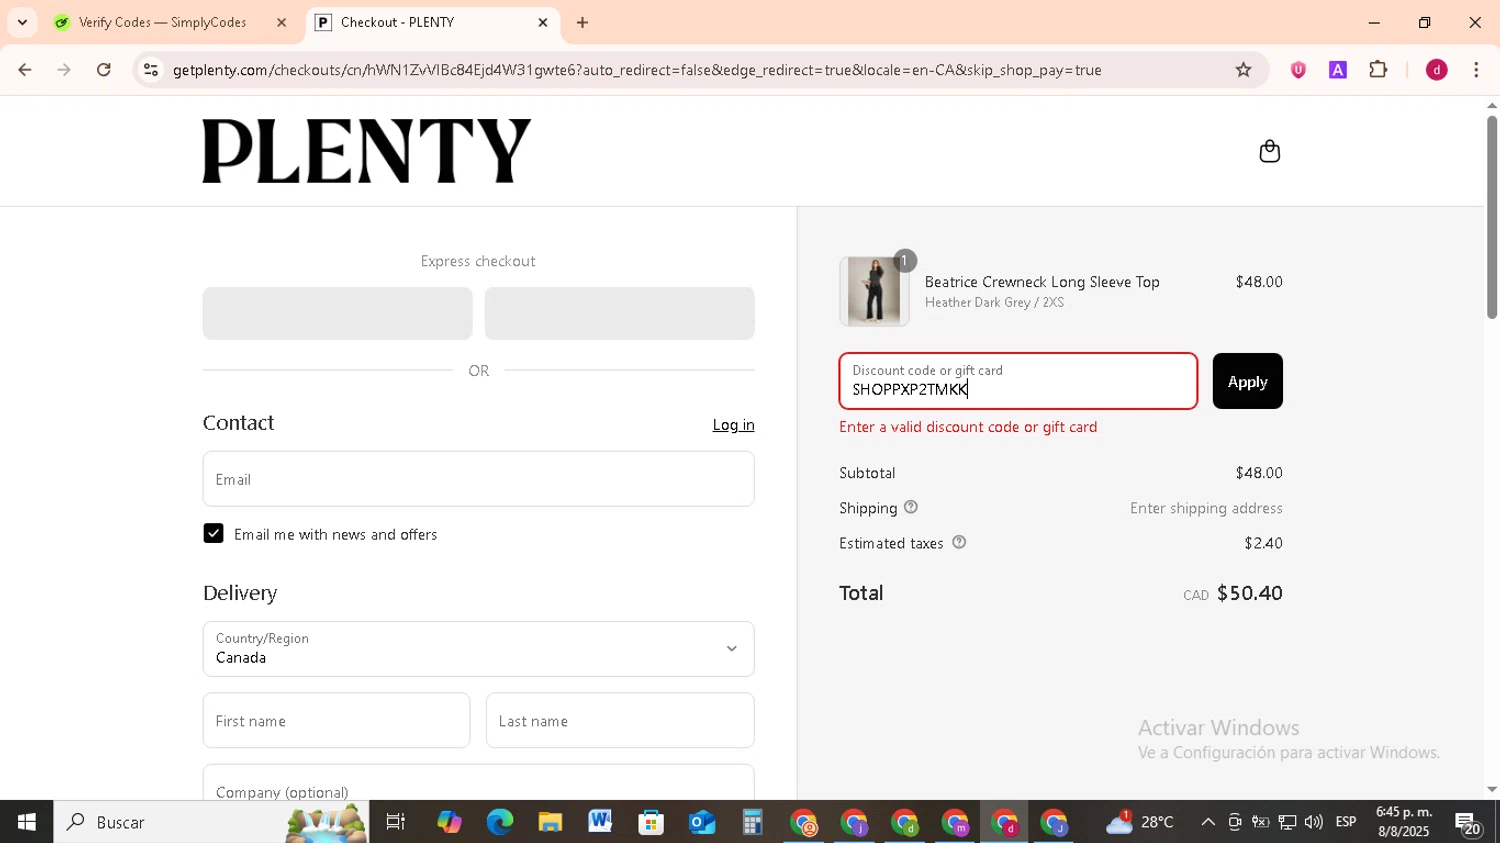Click the Discount code or gift card field
Screen dimensions: 1500x843
click(1018, 381)
